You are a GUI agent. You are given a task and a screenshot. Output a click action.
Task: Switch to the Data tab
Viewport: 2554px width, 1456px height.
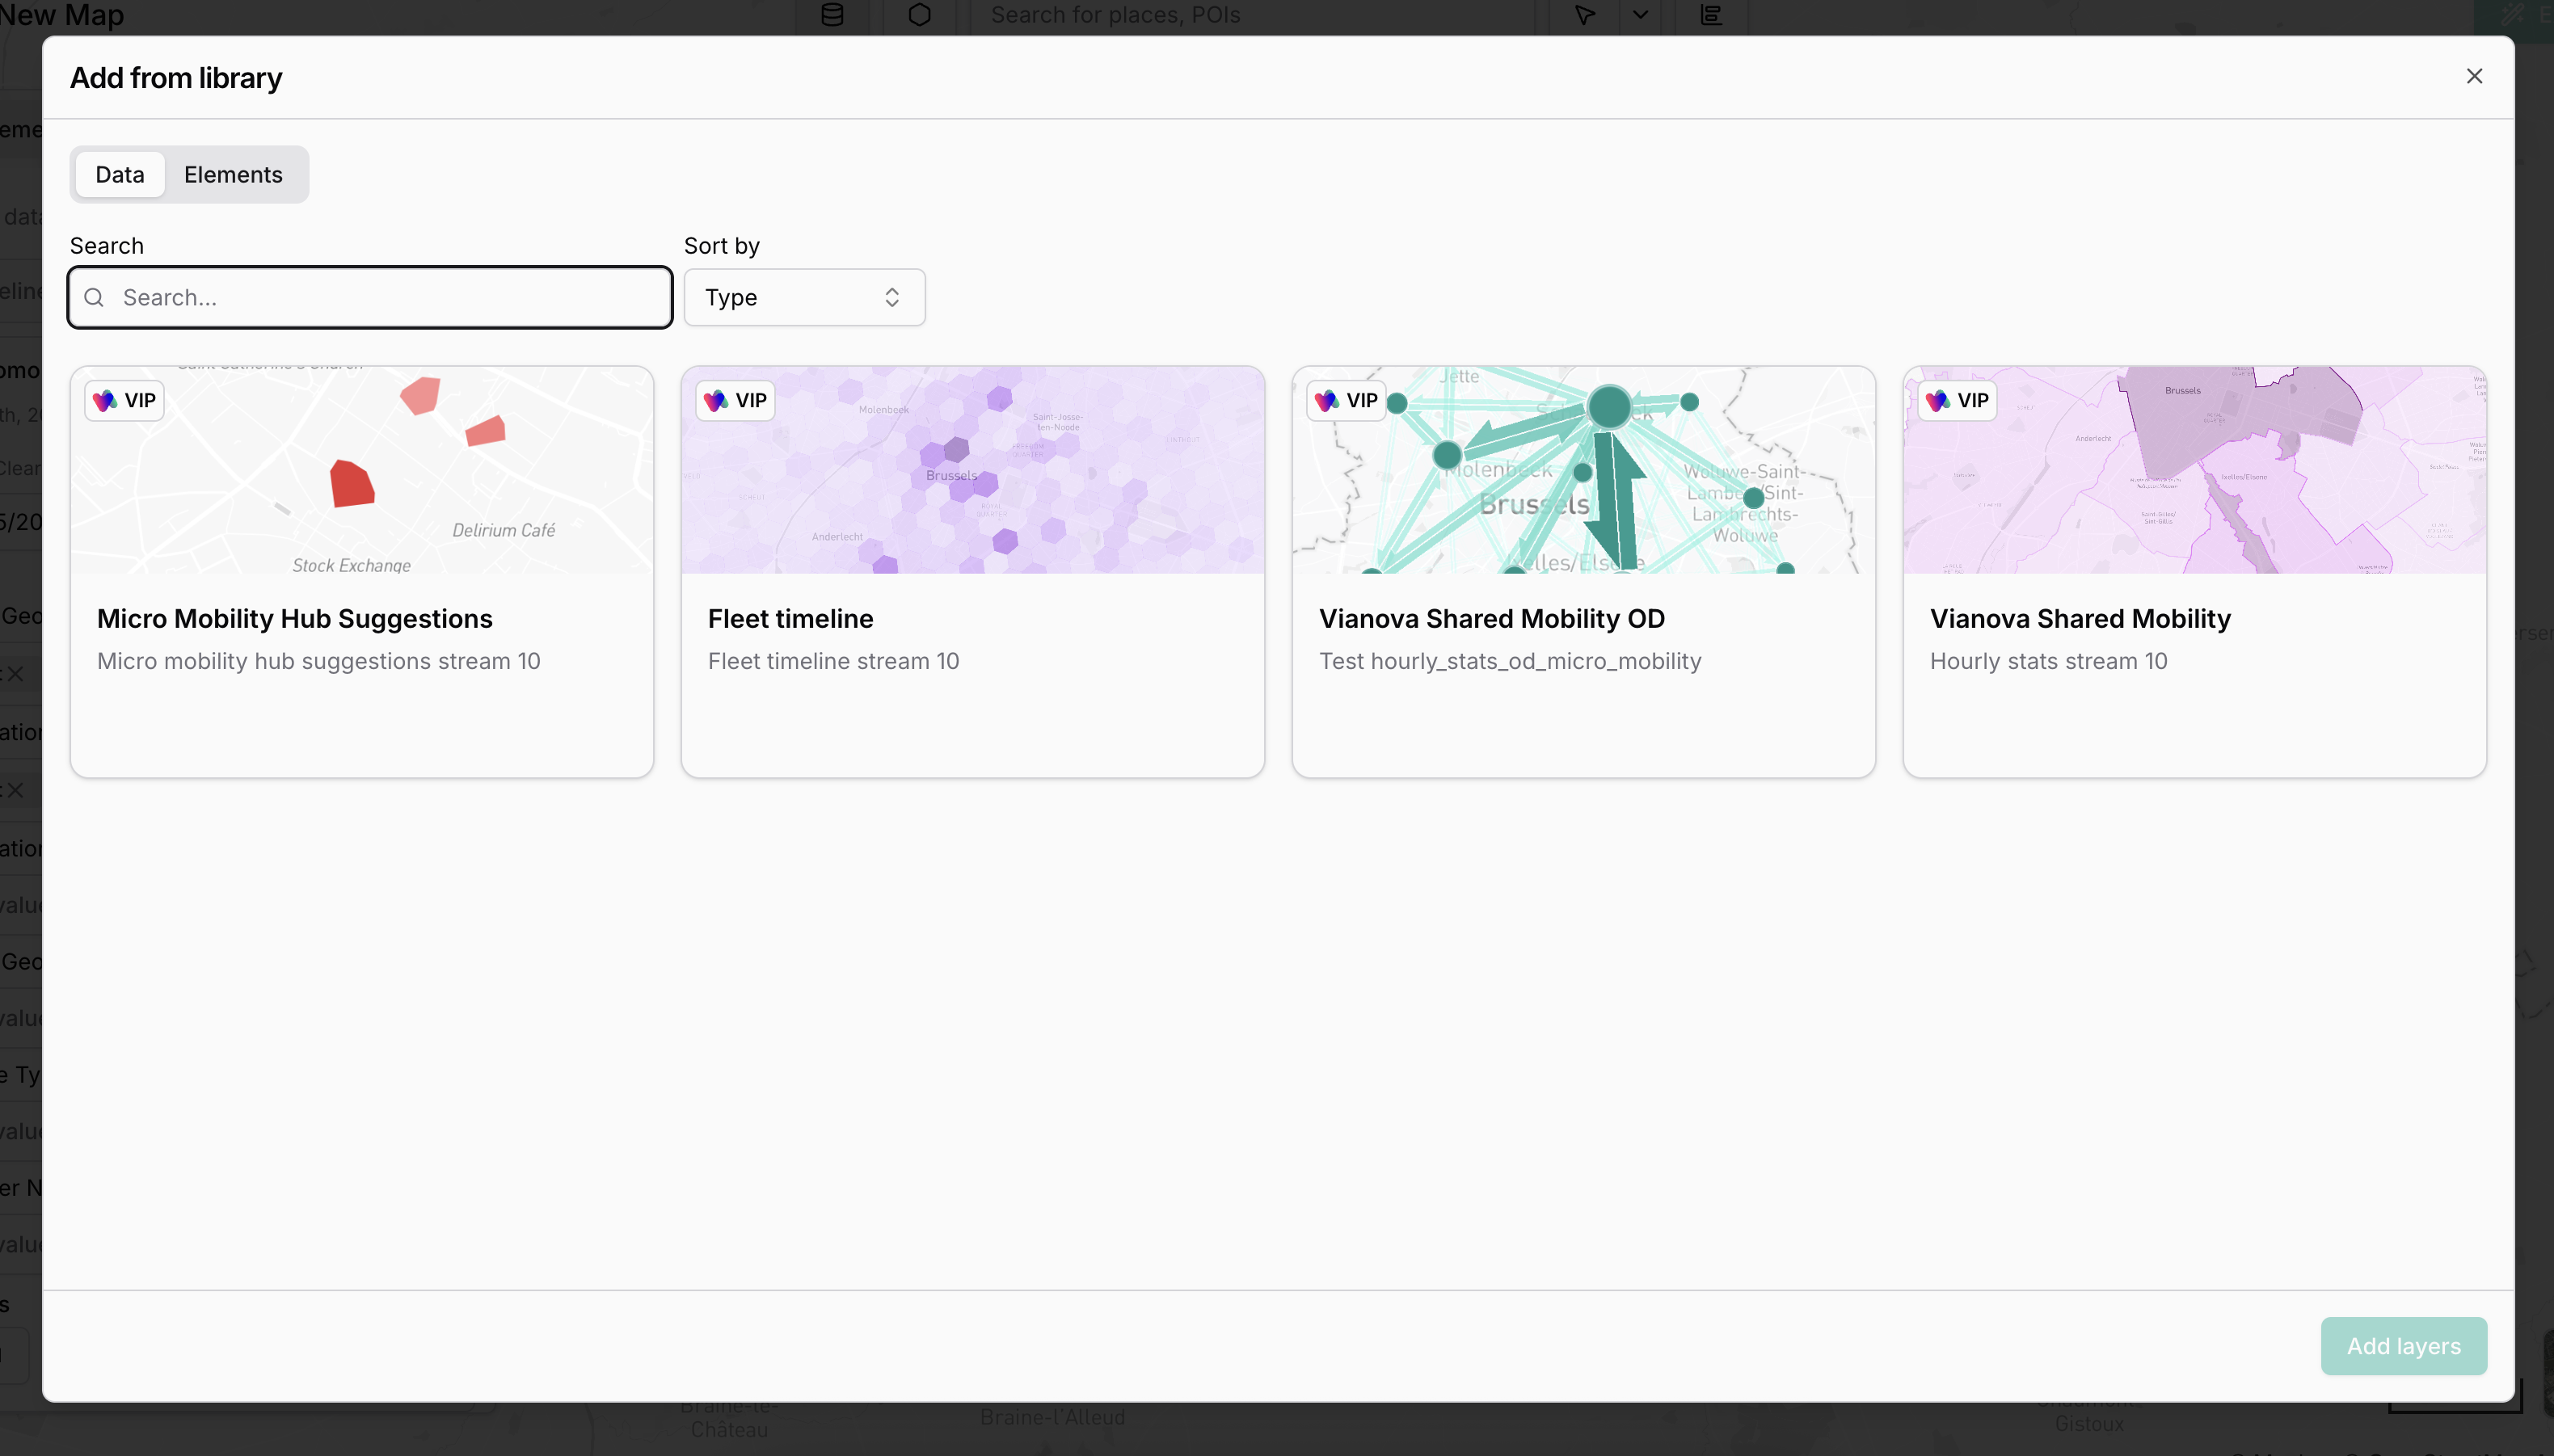pos(120,174)
